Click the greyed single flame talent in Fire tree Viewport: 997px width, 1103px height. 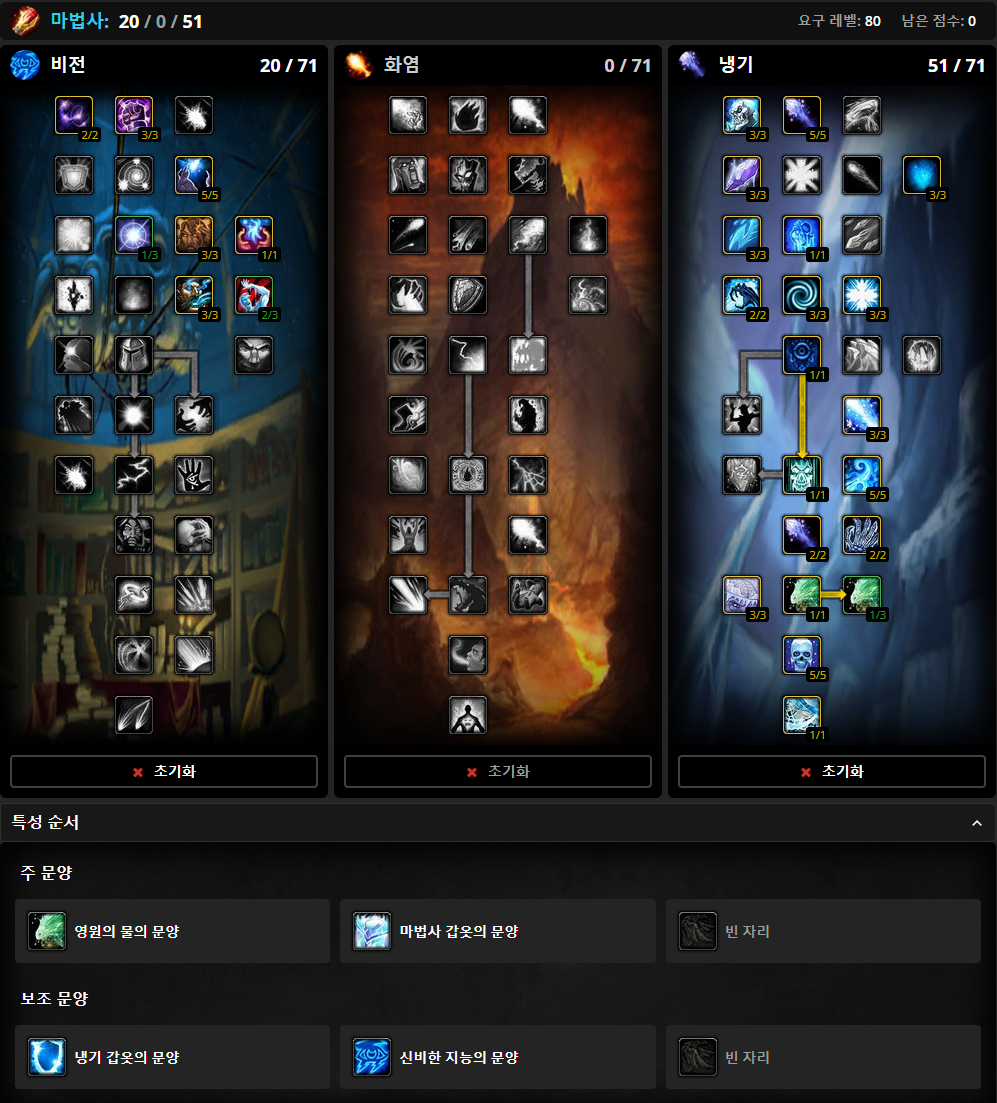pos(588,235)
